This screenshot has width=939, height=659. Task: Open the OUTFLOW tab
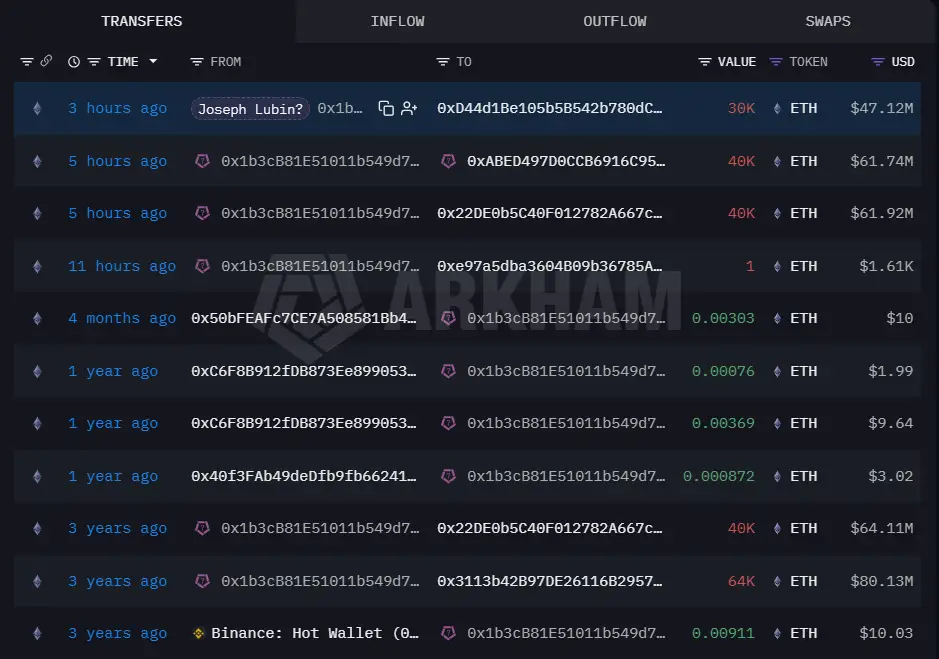(x=614, y=22)
